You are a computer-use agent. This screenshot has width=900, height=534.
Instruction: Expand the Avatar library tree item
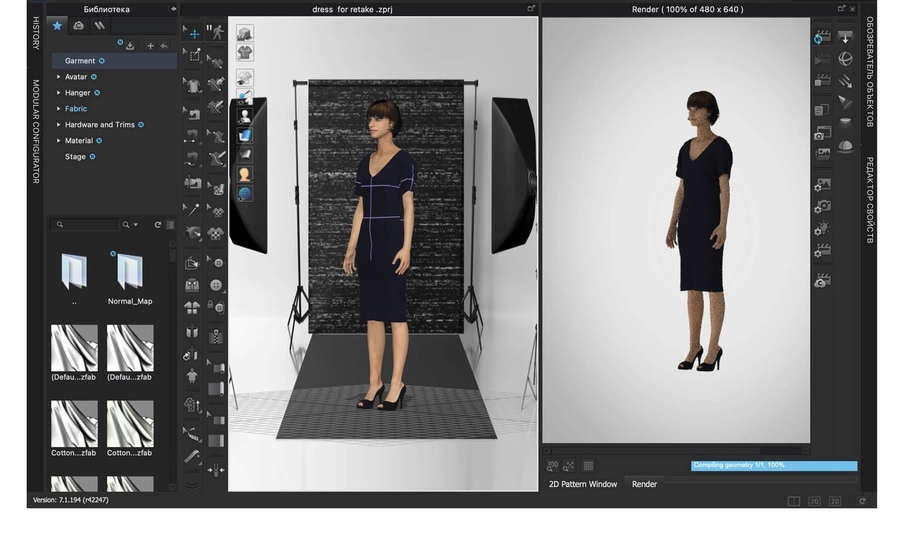(x=58, y=76)
